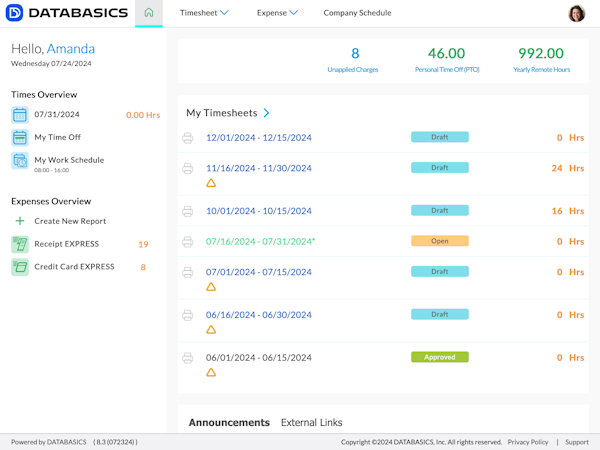Click the 07/31/2024 times overview date
The image size is (600, 450).
(x=57, y=114)
